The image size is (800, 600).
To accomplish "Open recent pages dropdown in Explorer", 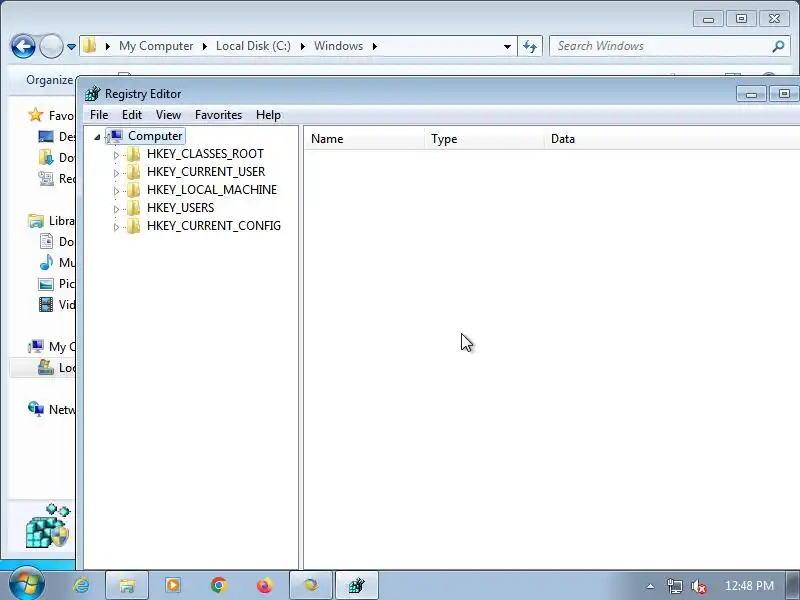I will (71, 47).
